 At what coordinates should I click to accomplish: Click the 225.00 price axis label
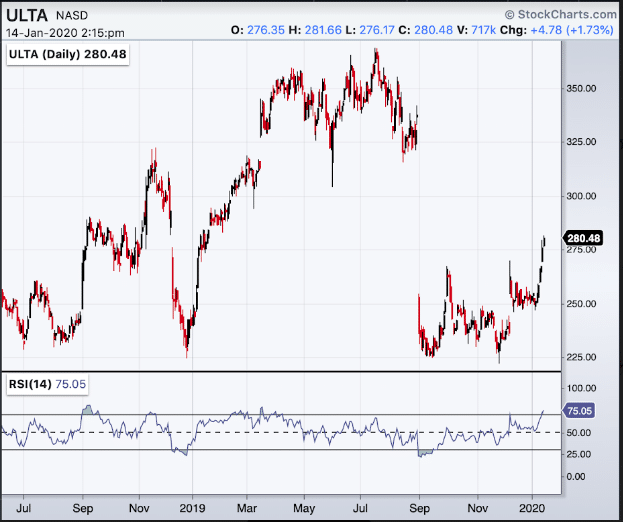pos(581,357)
